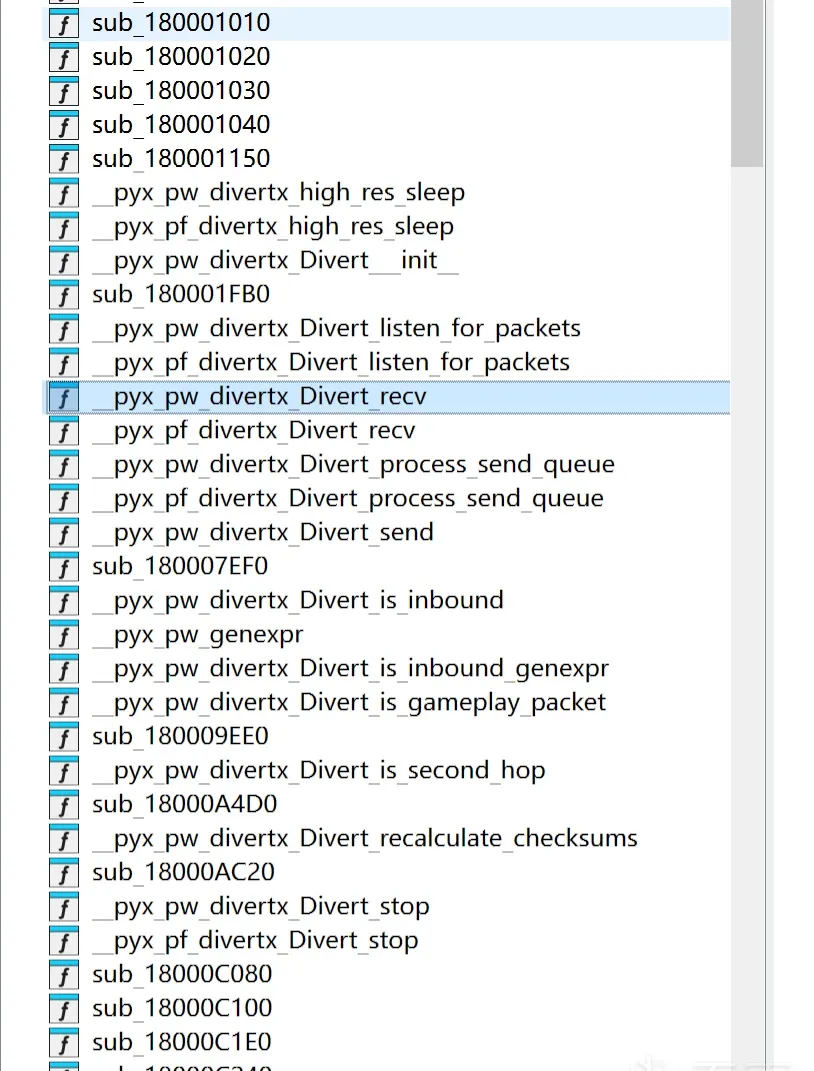Select function name sub_18000AC20
The image size is (814, 1071).
(x=184, y=872)
